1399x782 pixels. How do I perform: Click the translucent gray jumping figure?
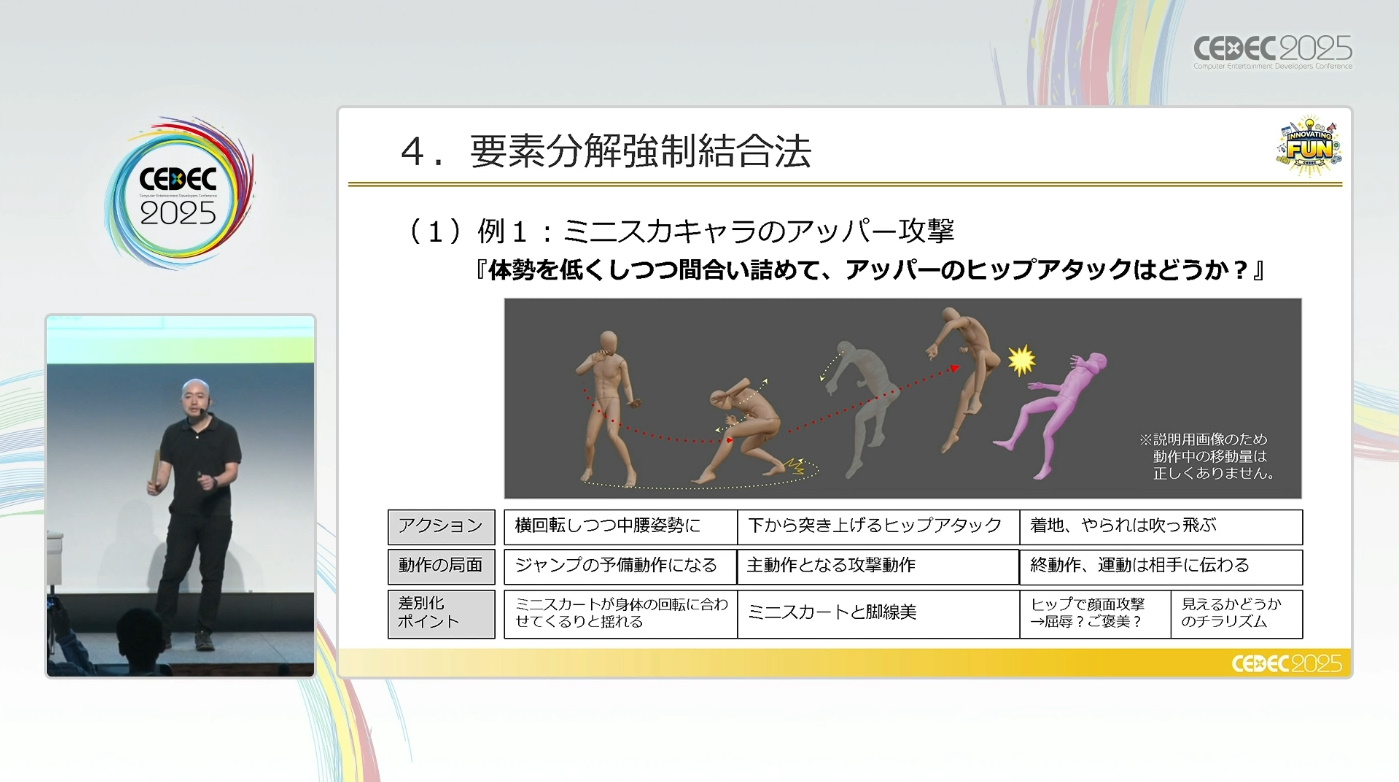tap(858, 405)
